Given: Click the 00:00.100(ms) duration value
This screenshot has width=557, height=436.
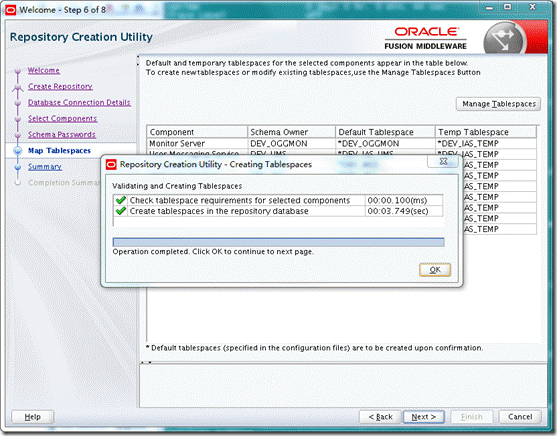Looking at the screenshot, I should [397, 200].
